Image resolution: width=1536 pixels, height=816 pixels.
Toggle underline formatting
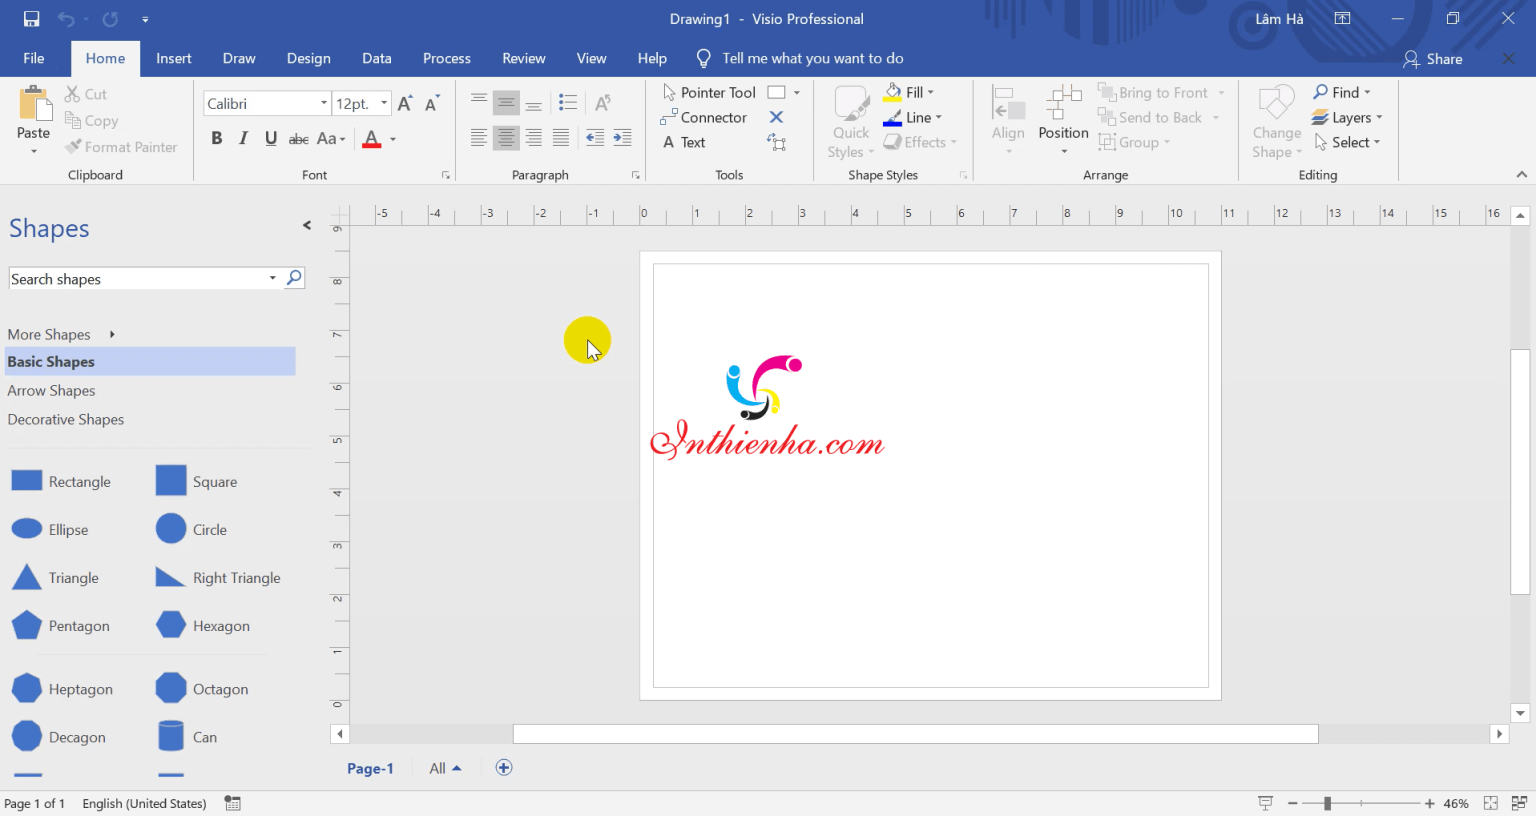[x=269, y=138]
